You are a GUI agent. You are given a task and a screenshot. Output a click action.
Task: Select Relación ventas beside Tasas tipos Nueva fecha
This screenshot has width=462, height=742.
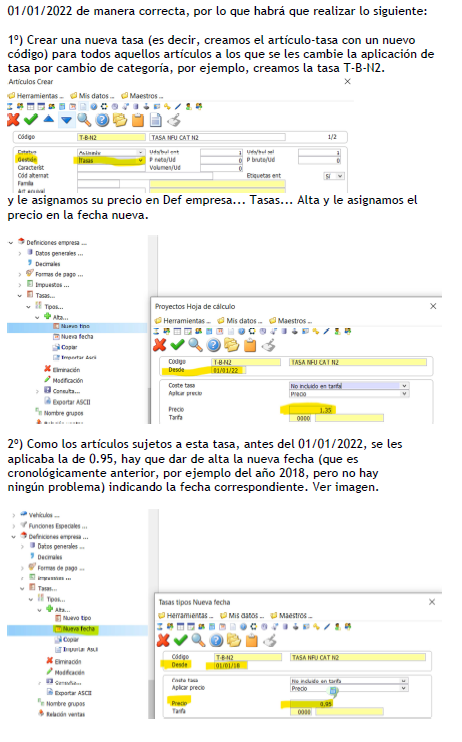coord(62,714)
